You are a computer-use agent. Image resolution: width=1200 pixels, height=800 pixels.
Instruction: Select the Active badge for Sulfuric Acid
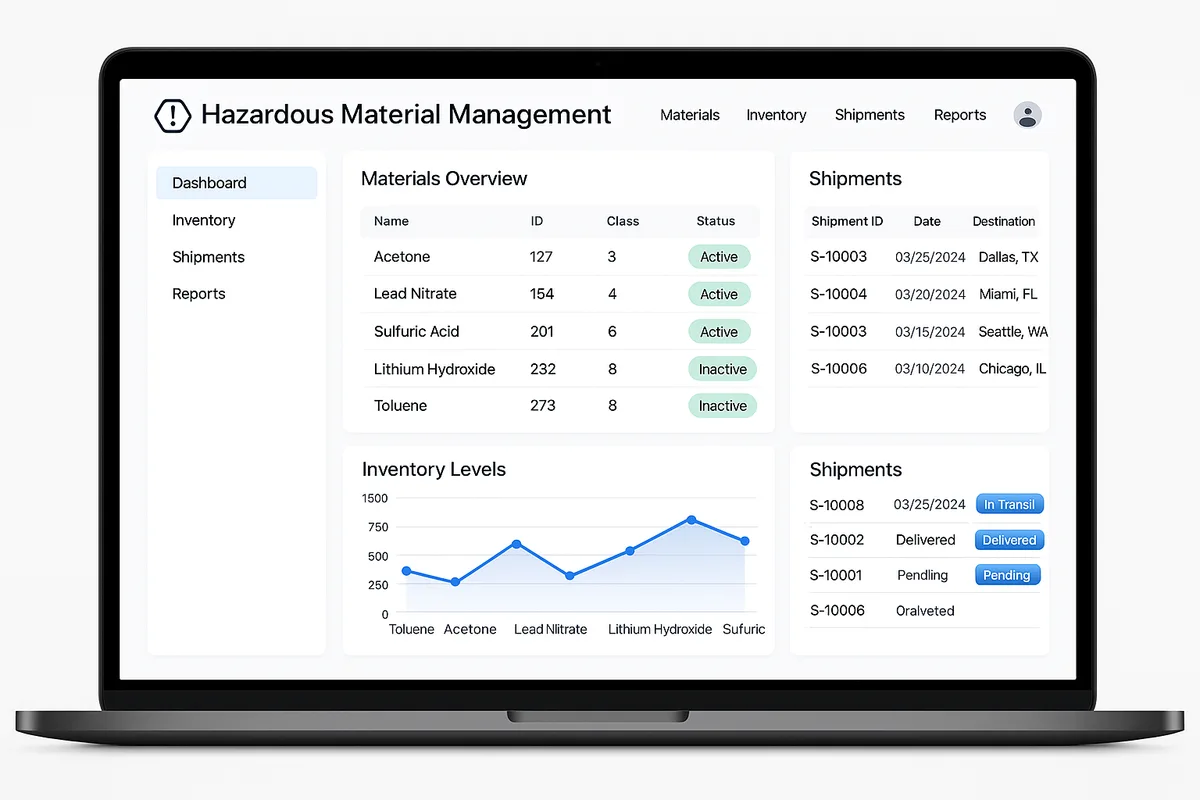tap(719, 332)
